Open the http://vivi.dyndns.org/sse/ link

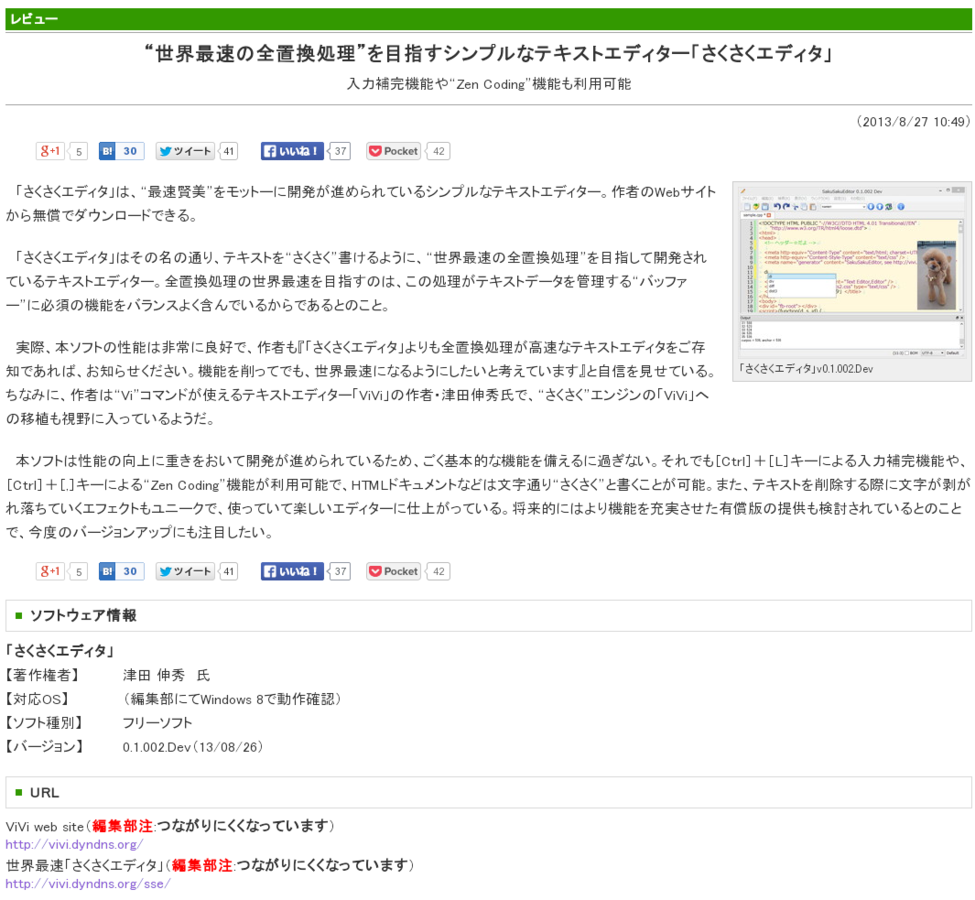coord(88,884)
